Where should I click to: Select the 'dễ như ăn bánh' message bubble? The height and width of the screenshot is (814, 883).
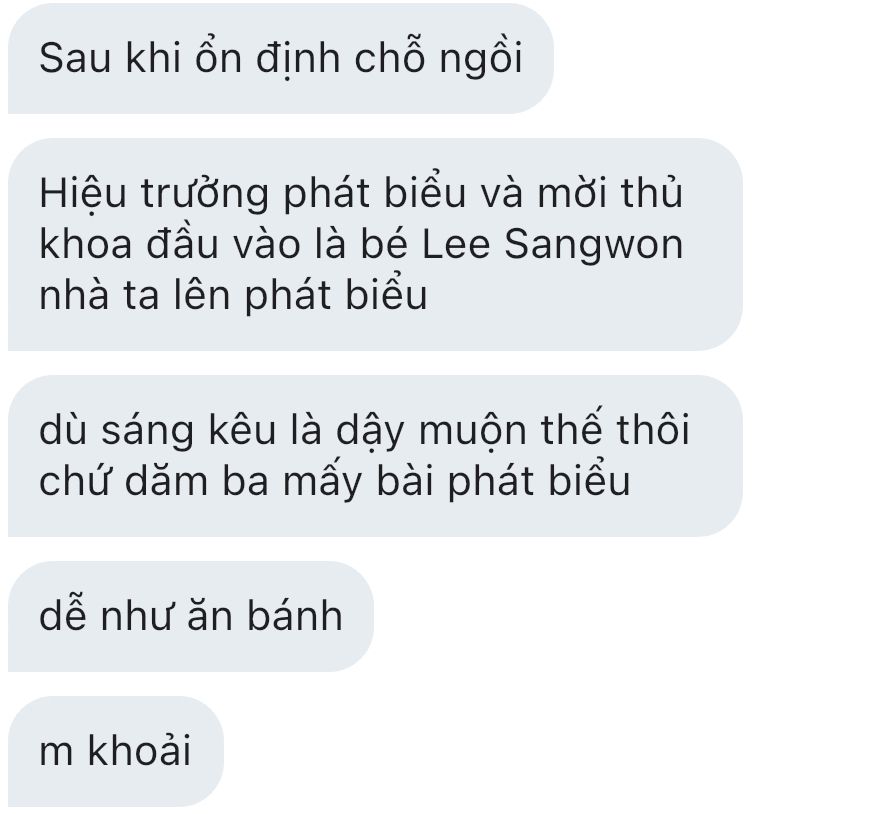[191, 616]
